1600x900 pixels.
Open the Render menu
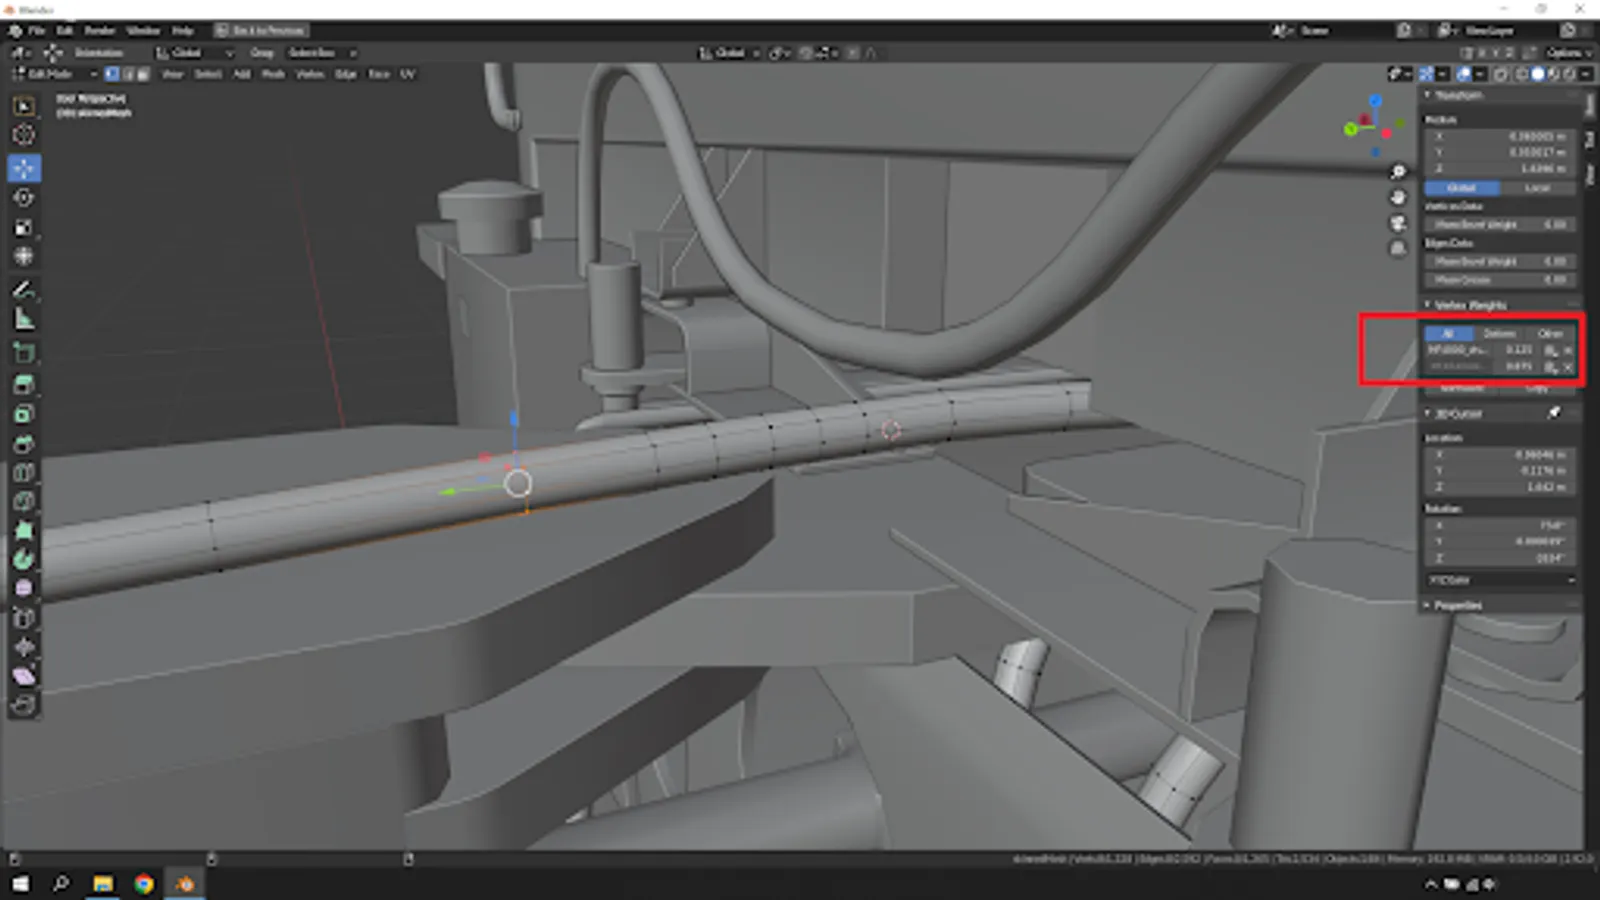[99, 31]
